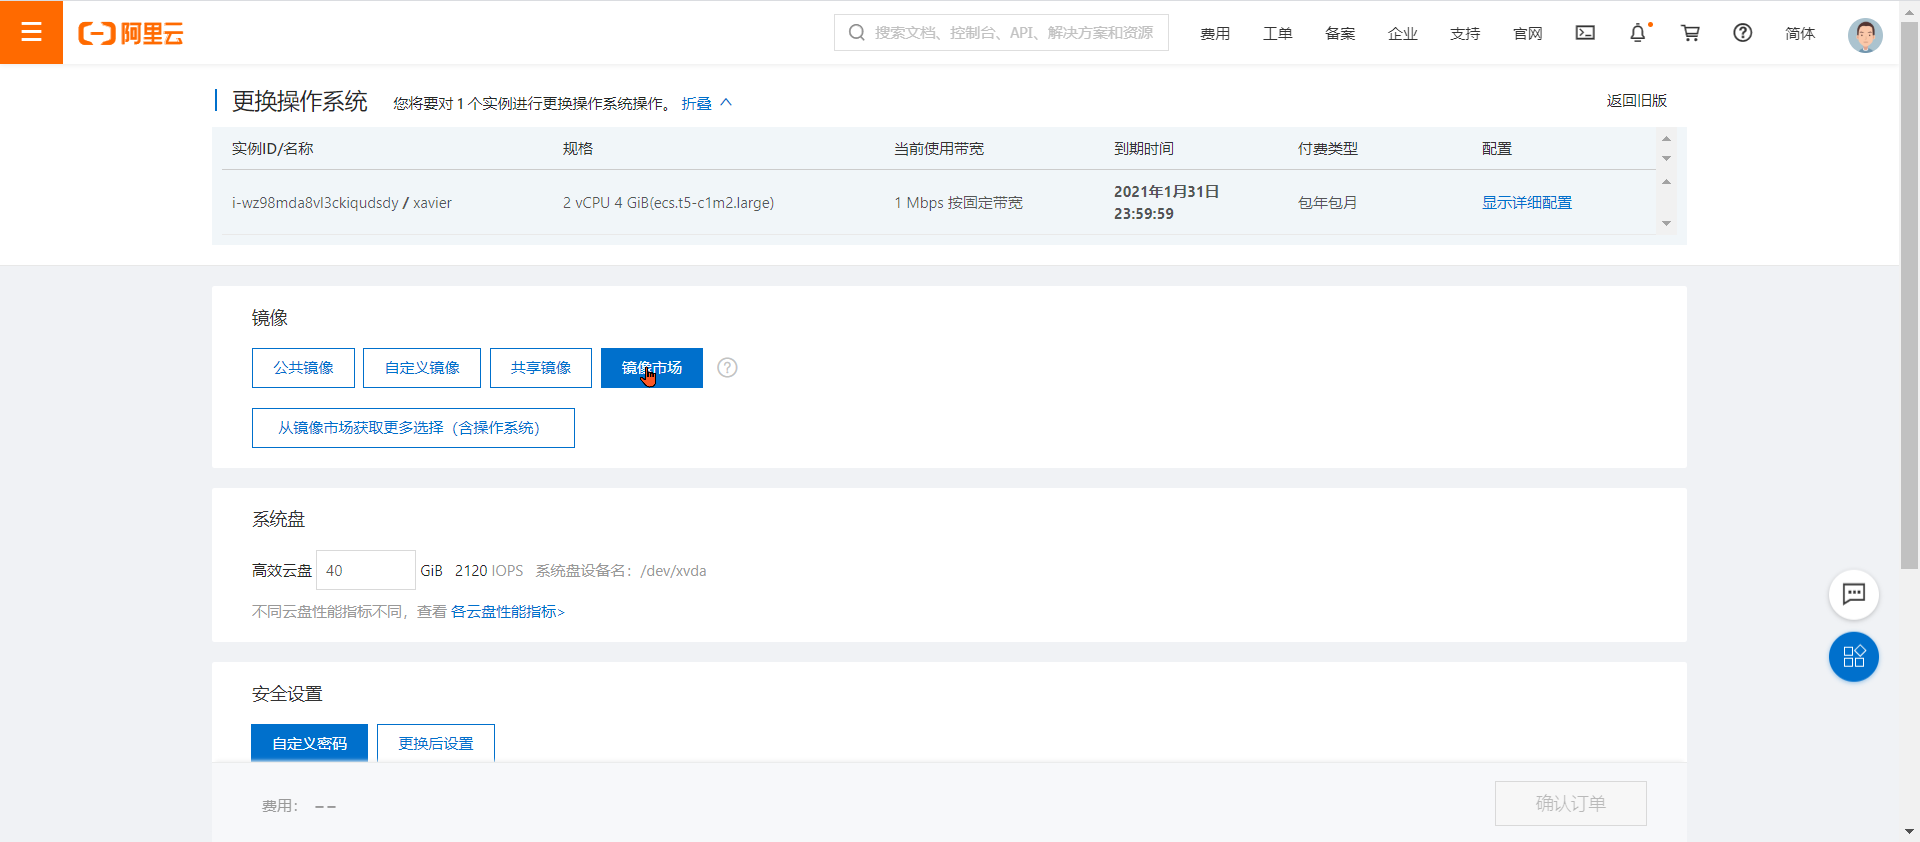Click the Alibaba Cloud logo

pyautogui.click(x=131, y=33)
